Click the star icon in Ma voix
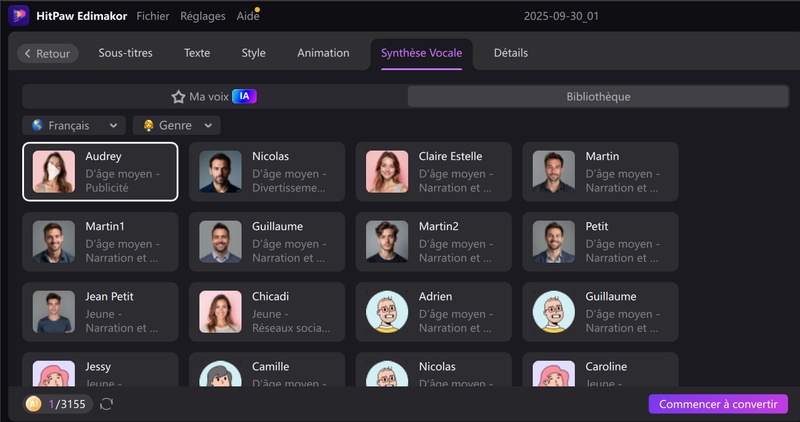The image size is (800, 422). pyautogui.click(x=178, y=97)
